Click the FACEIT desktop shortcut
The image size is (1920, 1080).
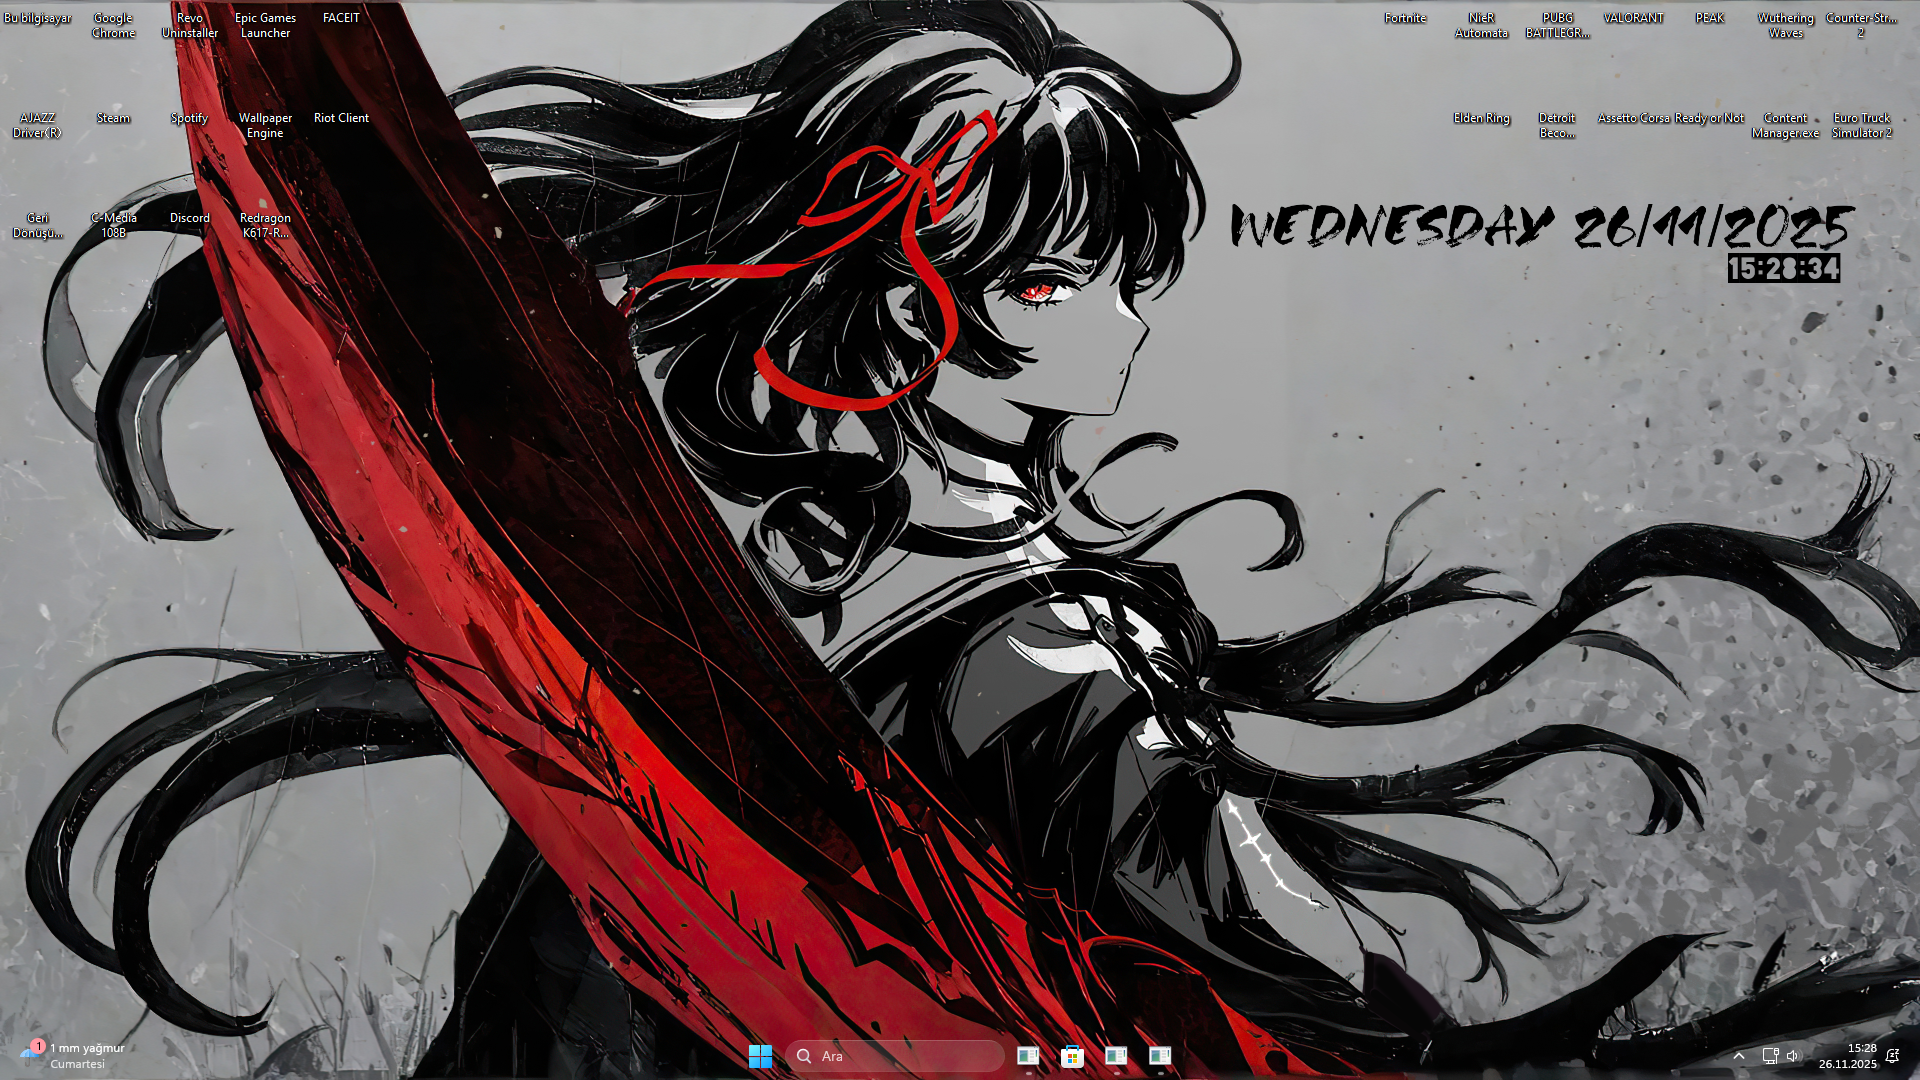341,18
